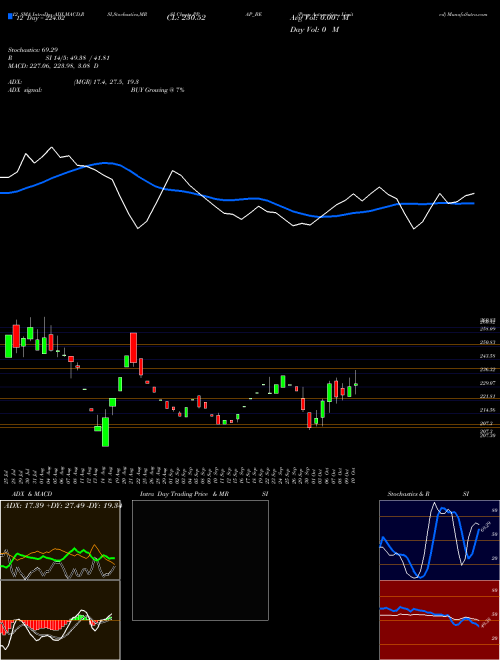
Task: Click the Intra Day Trading Price & MRSI title
Action: pyautogui.click(x=204, y=494)
